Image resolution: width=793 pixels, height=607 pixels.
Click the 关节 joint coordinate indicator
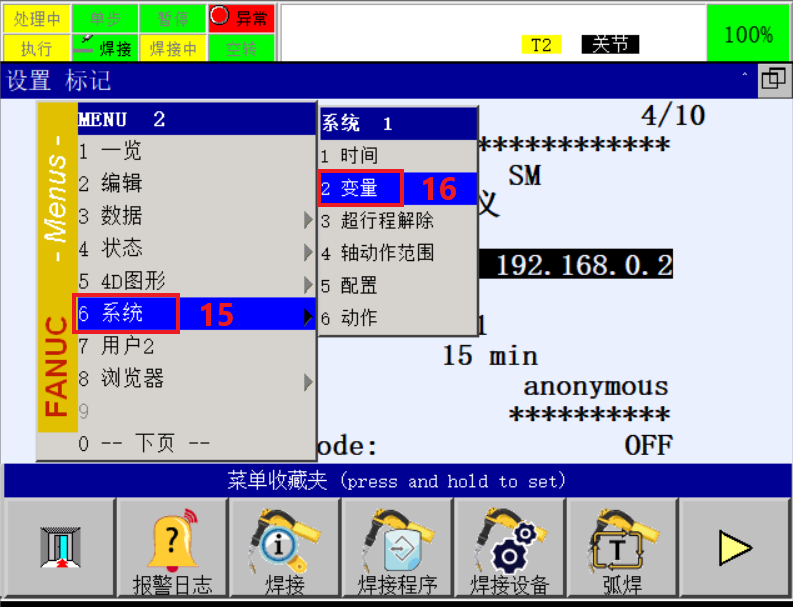pos(610,45)
